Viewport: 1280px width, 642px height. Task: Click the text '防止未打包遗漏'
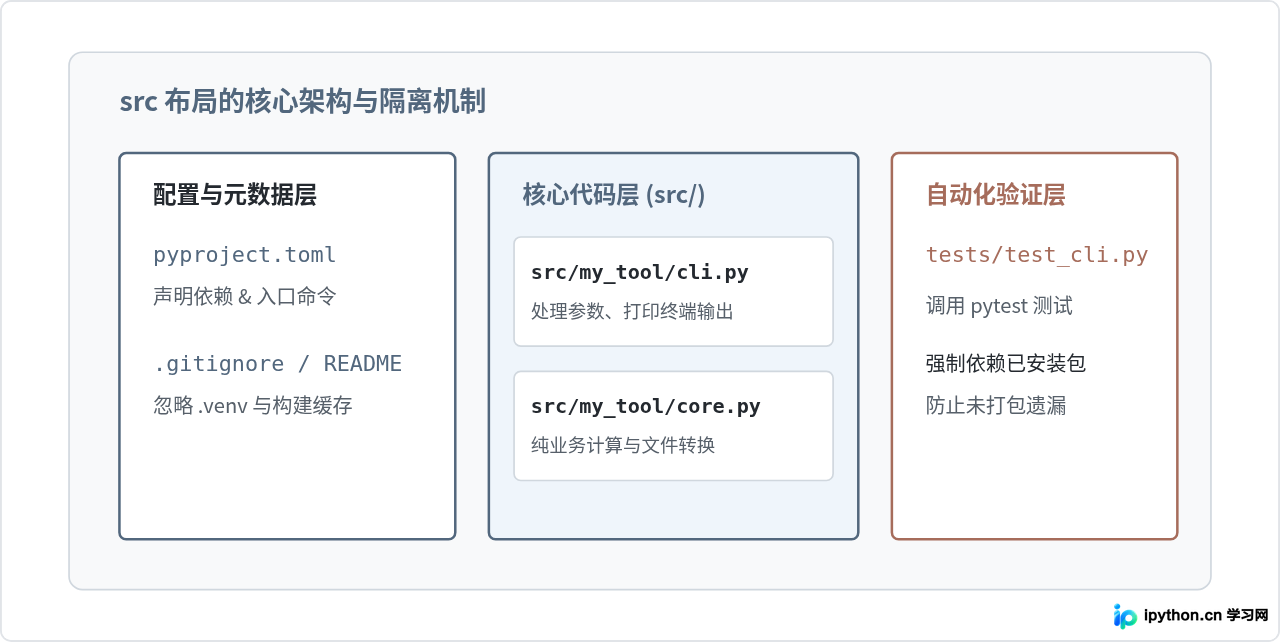coord(996,406)
